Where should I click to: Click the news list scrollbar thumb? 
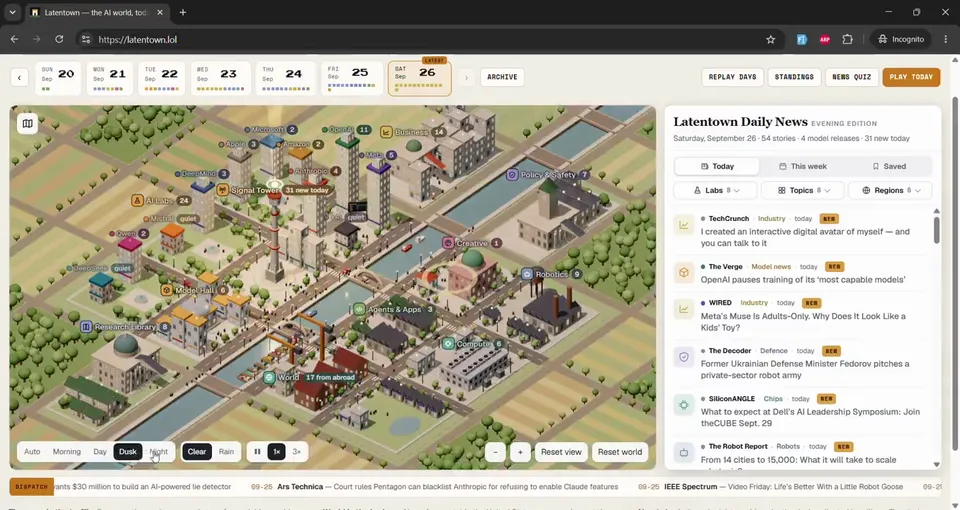pos(936,229)
